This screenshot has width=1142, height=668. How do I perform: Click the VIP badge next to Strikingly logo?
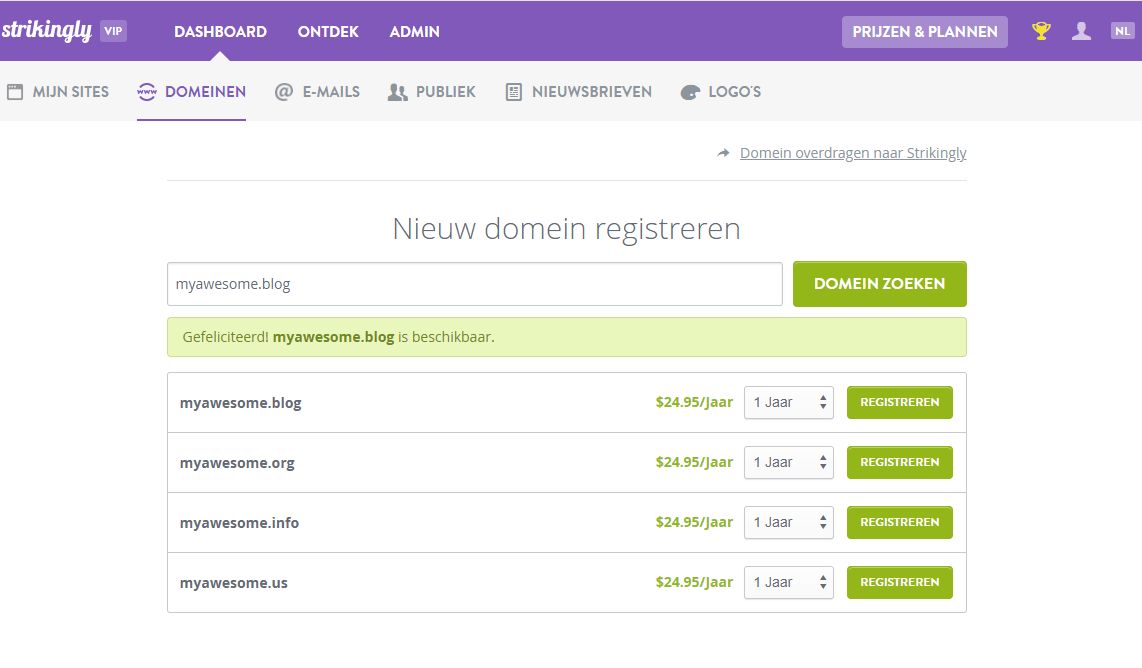click(x=113, y=31)
